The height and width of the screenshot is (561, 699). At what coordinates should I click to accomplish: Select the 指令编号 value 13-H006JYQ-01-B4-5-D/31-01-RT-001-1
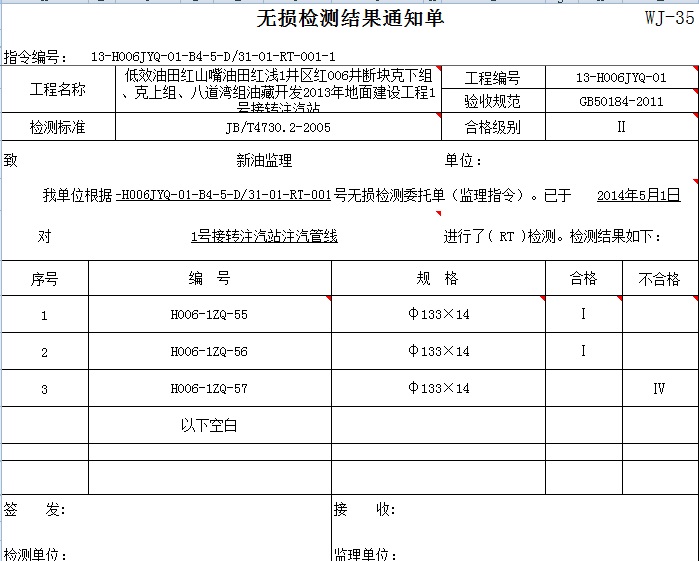213,57
